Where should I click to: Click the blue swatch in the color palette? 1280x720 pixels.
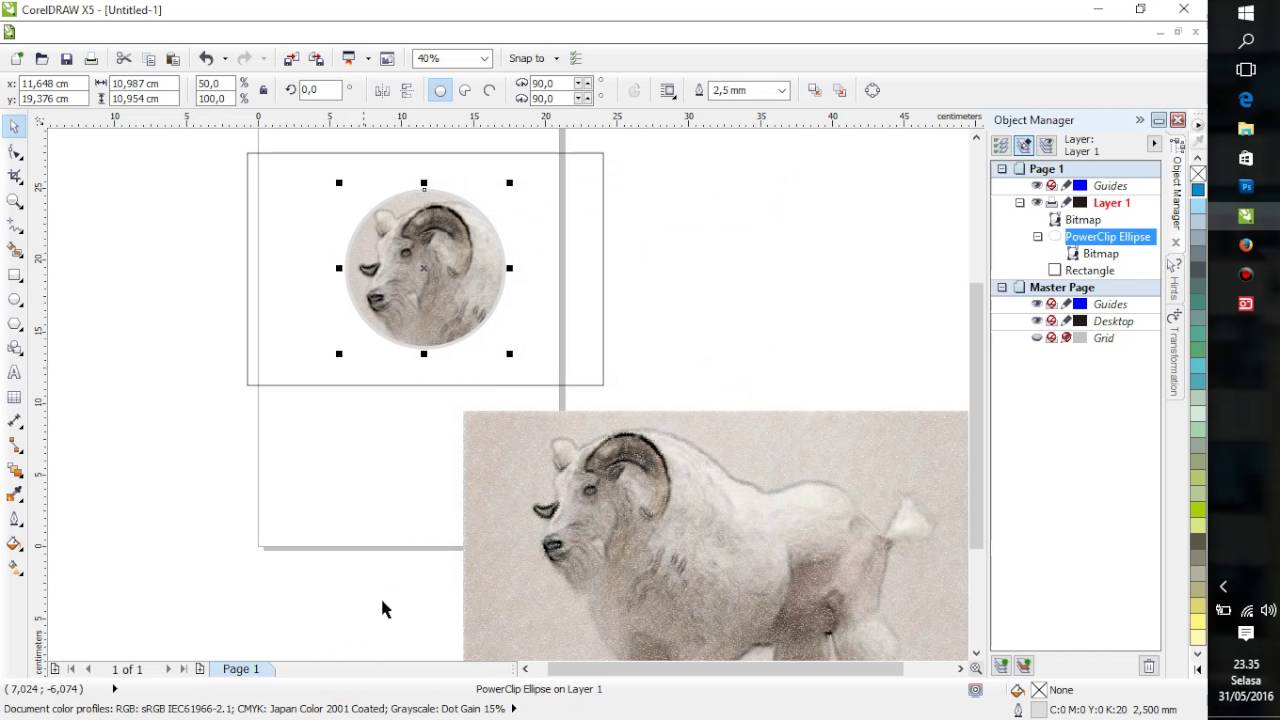coord(1197,190)
